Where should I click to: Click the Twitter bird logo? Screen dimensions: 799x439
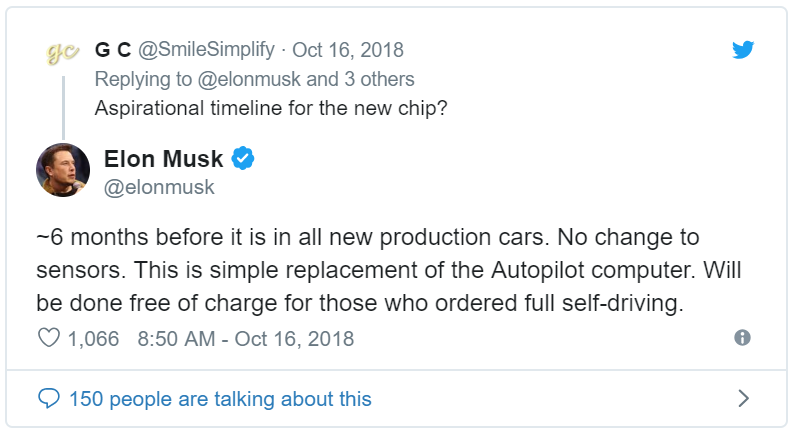(741, 51)
